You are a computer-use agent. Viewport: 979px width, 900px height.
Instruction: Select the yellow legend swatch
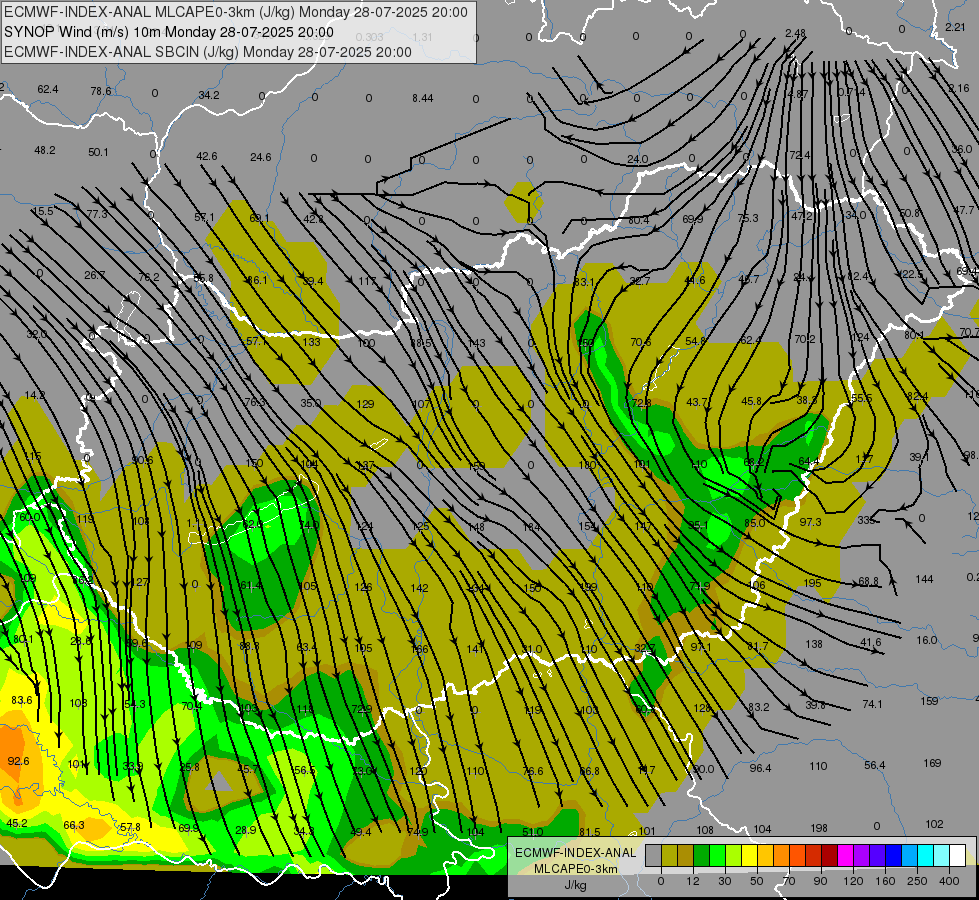point(749,855)
